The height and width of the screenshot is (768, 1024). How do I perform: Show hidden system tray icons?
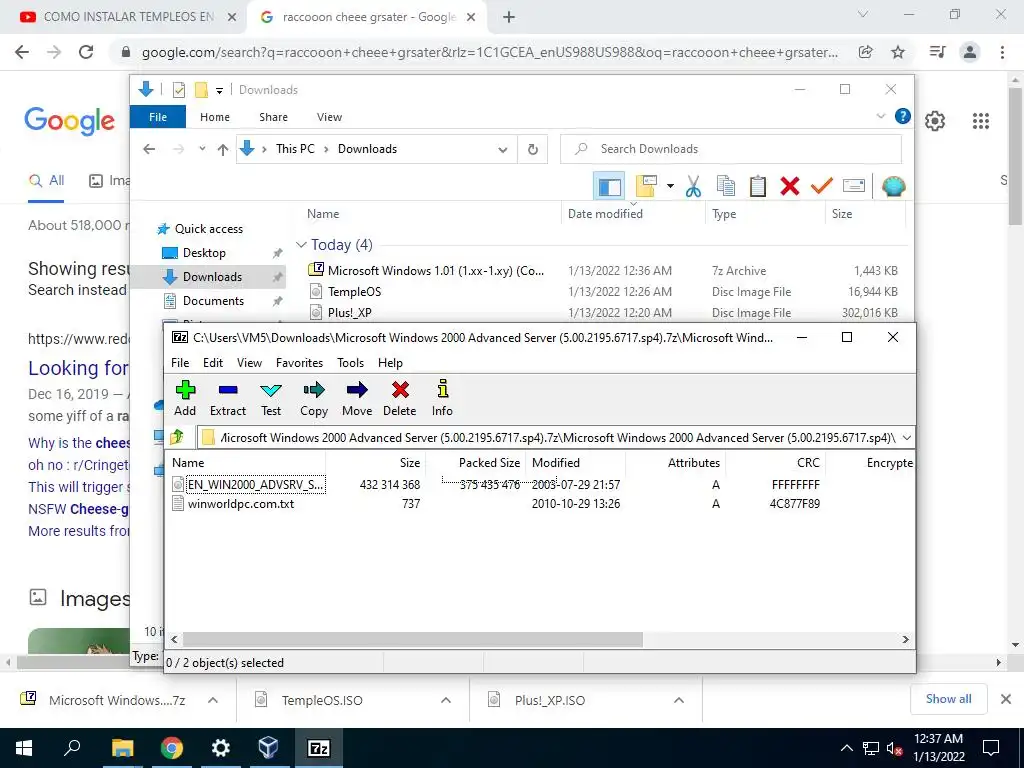point(846,748)
